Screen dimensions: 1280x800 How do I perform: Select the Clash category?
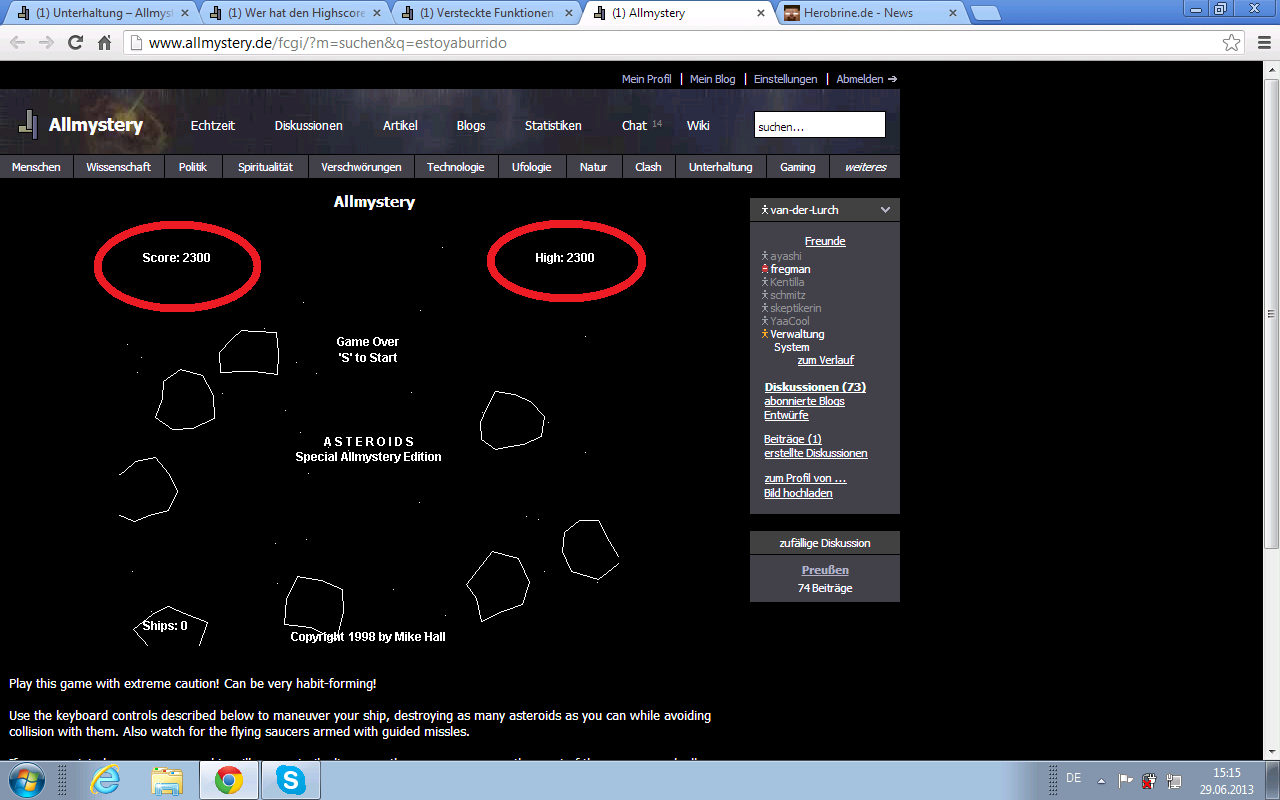648,167
